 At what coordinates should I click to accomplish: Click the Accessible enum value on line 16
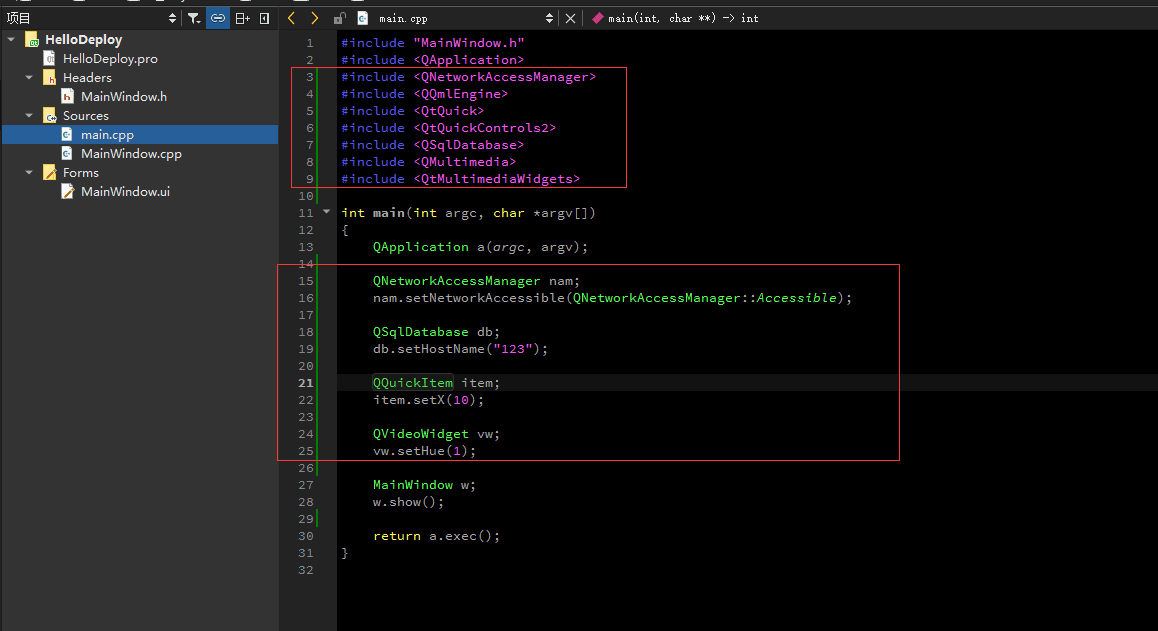click(796, 298)
